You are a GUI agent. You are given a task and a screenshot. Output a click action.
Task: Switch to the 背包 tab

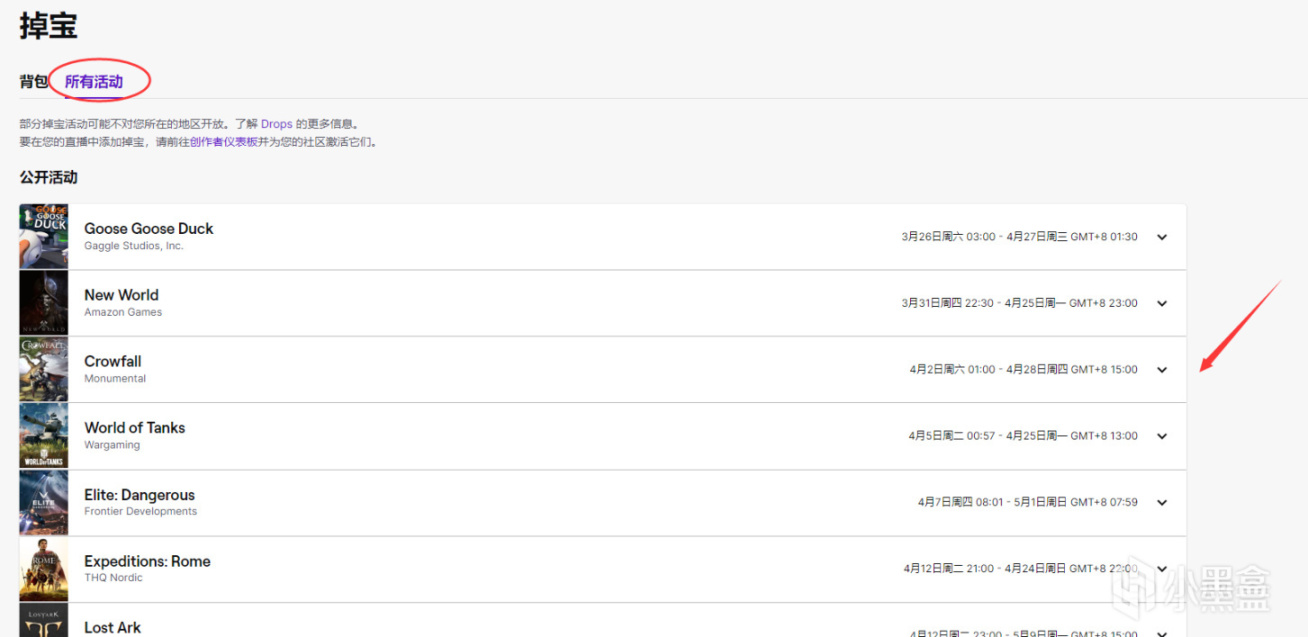pyautogui.click(x=34, y=81)
